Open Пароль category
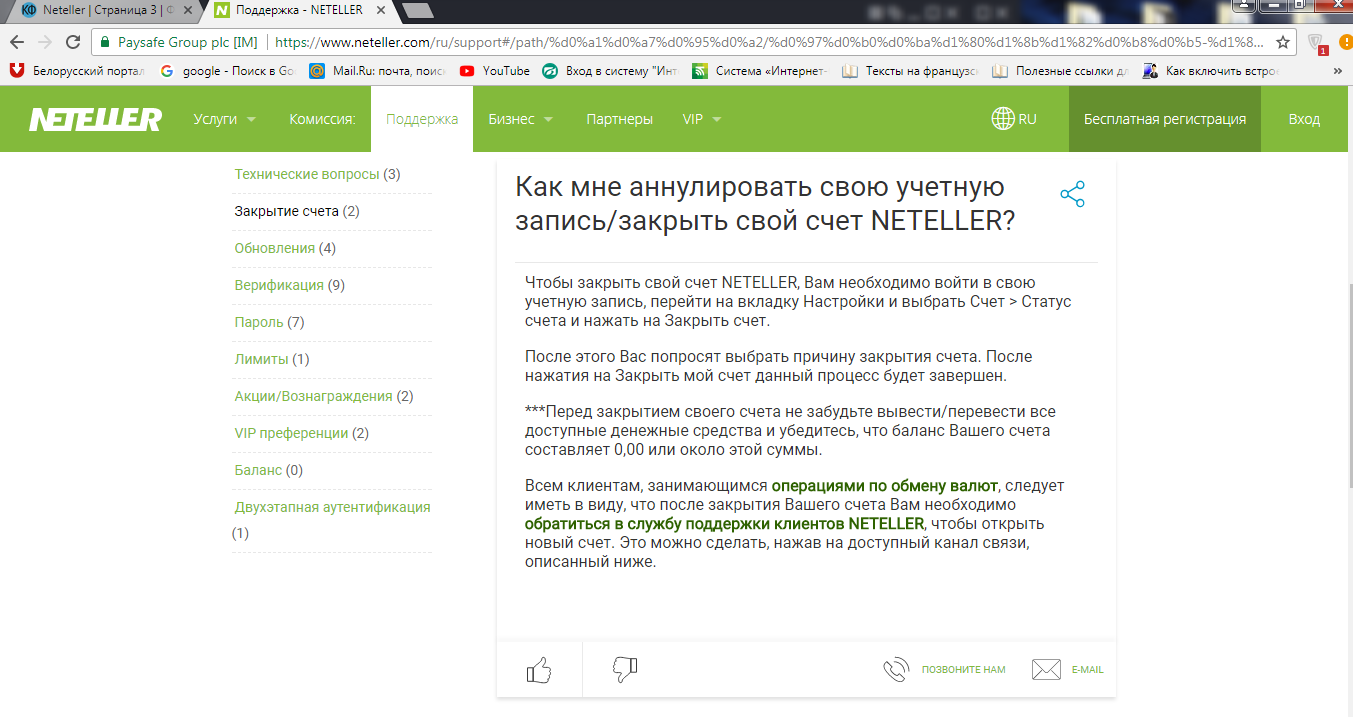Screen dimensions: 1353x717 pos(259,322)
